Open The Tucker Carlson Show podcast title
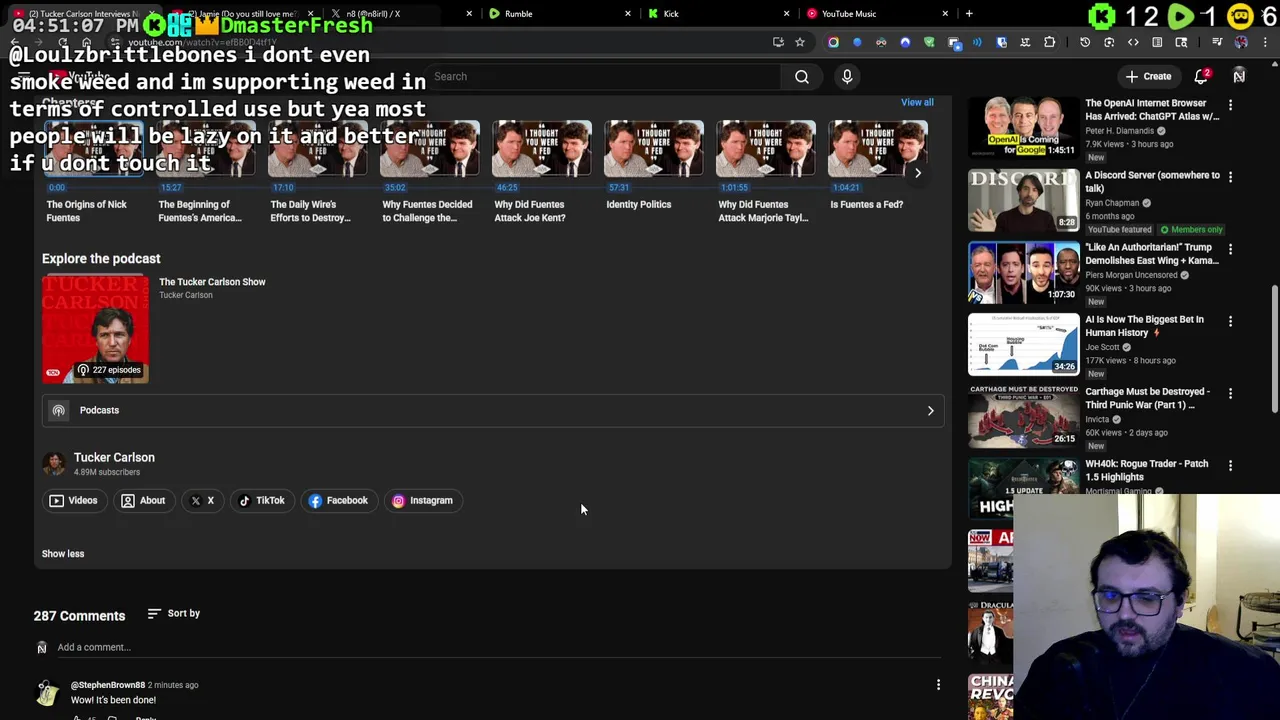Image resolution: width=1280 pixels, height=720 pixels. pyautogui.click(x=212, y=282)
